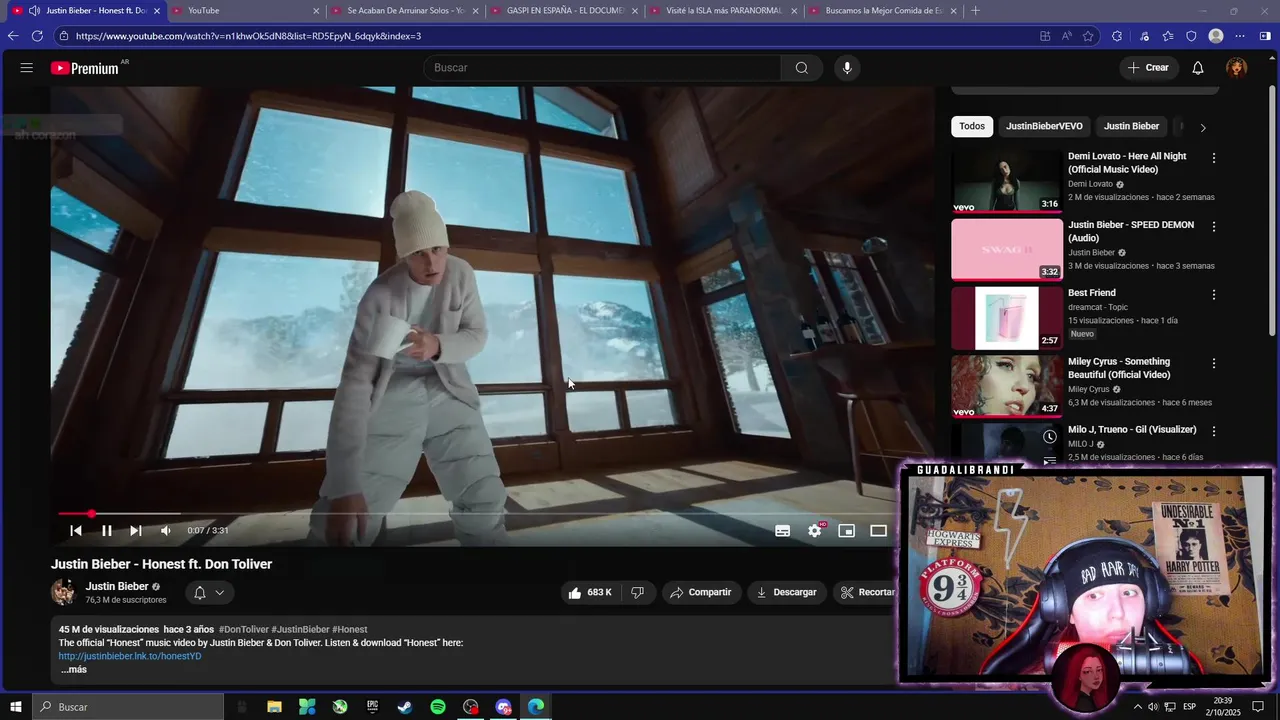Like the video with 683 K likes
Viewport: 1280px width, 720px height.
[589, 593]
